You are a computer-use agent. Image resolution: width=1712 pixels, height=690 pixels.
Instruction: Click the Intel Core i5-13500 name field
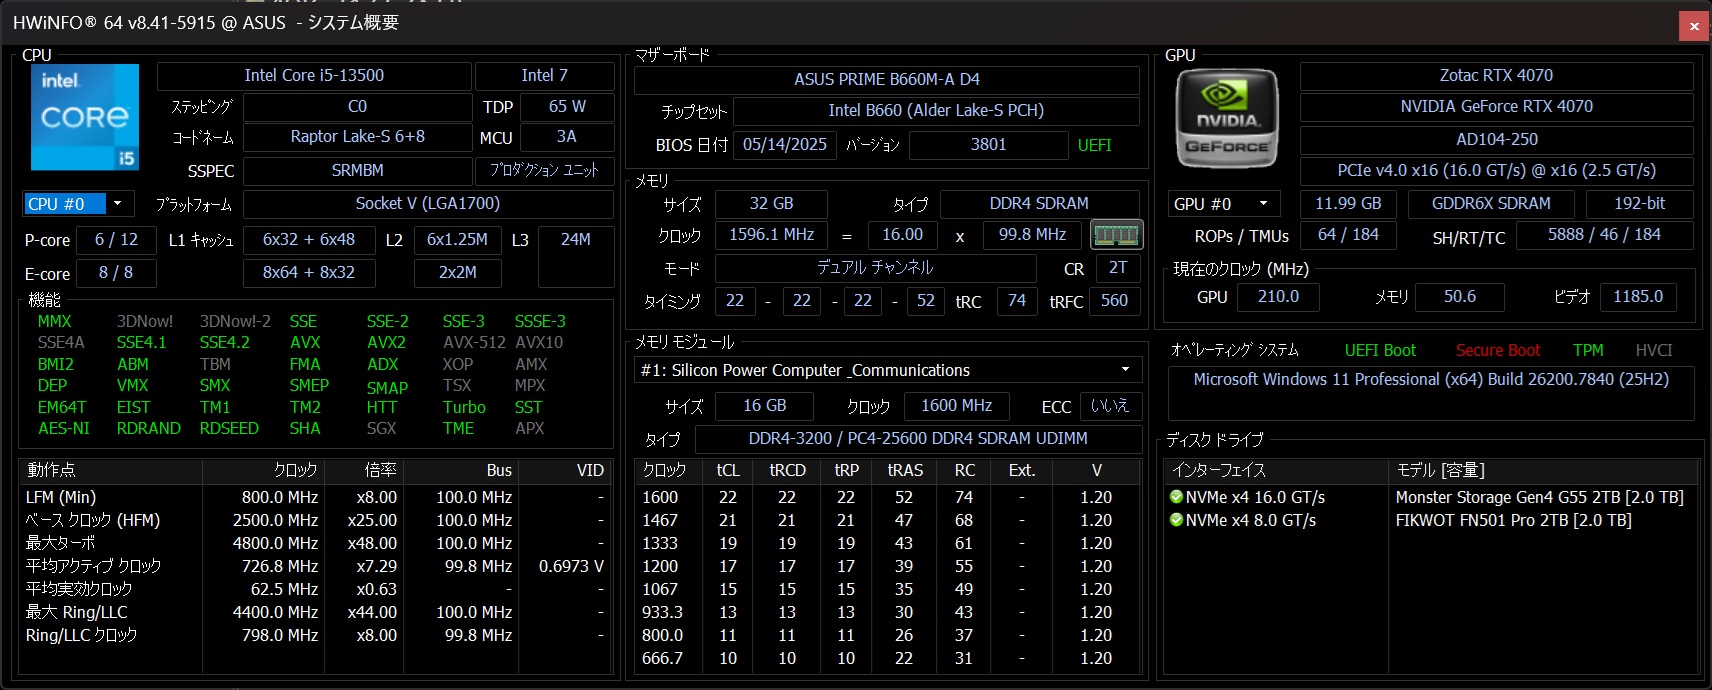point(314,76)
